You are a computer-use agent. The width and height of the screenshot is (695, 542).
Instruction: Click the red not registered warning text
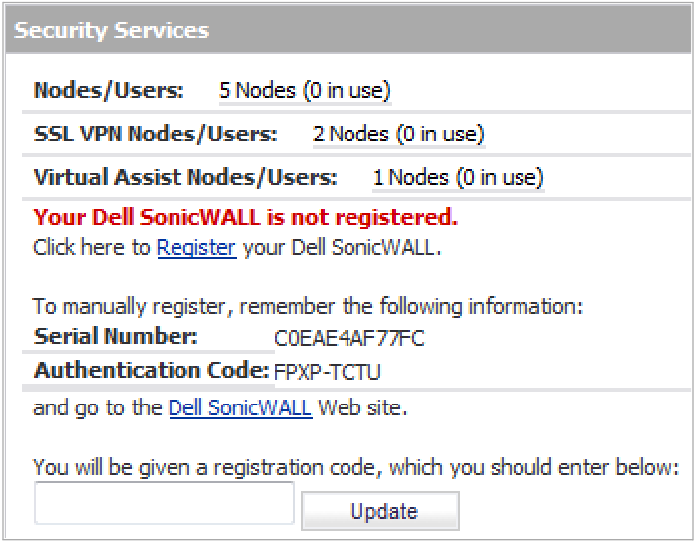[245, 217]
